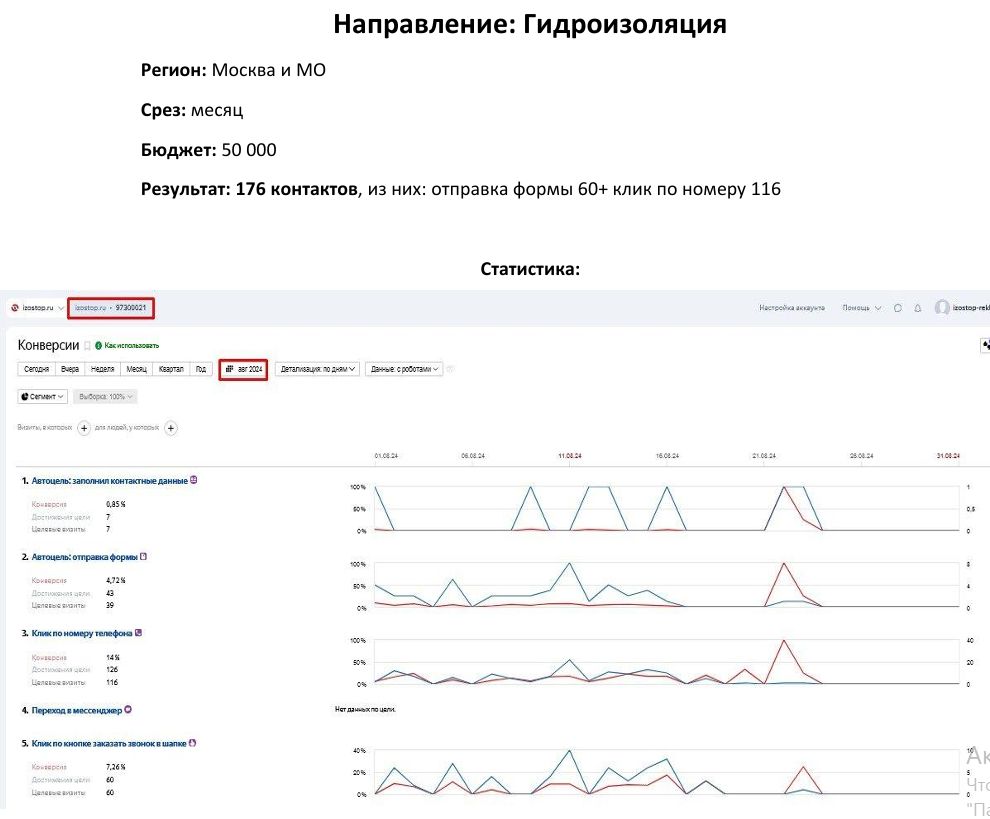
Task: Click 'Достижения цели' value 43
Action: (110, 593)
